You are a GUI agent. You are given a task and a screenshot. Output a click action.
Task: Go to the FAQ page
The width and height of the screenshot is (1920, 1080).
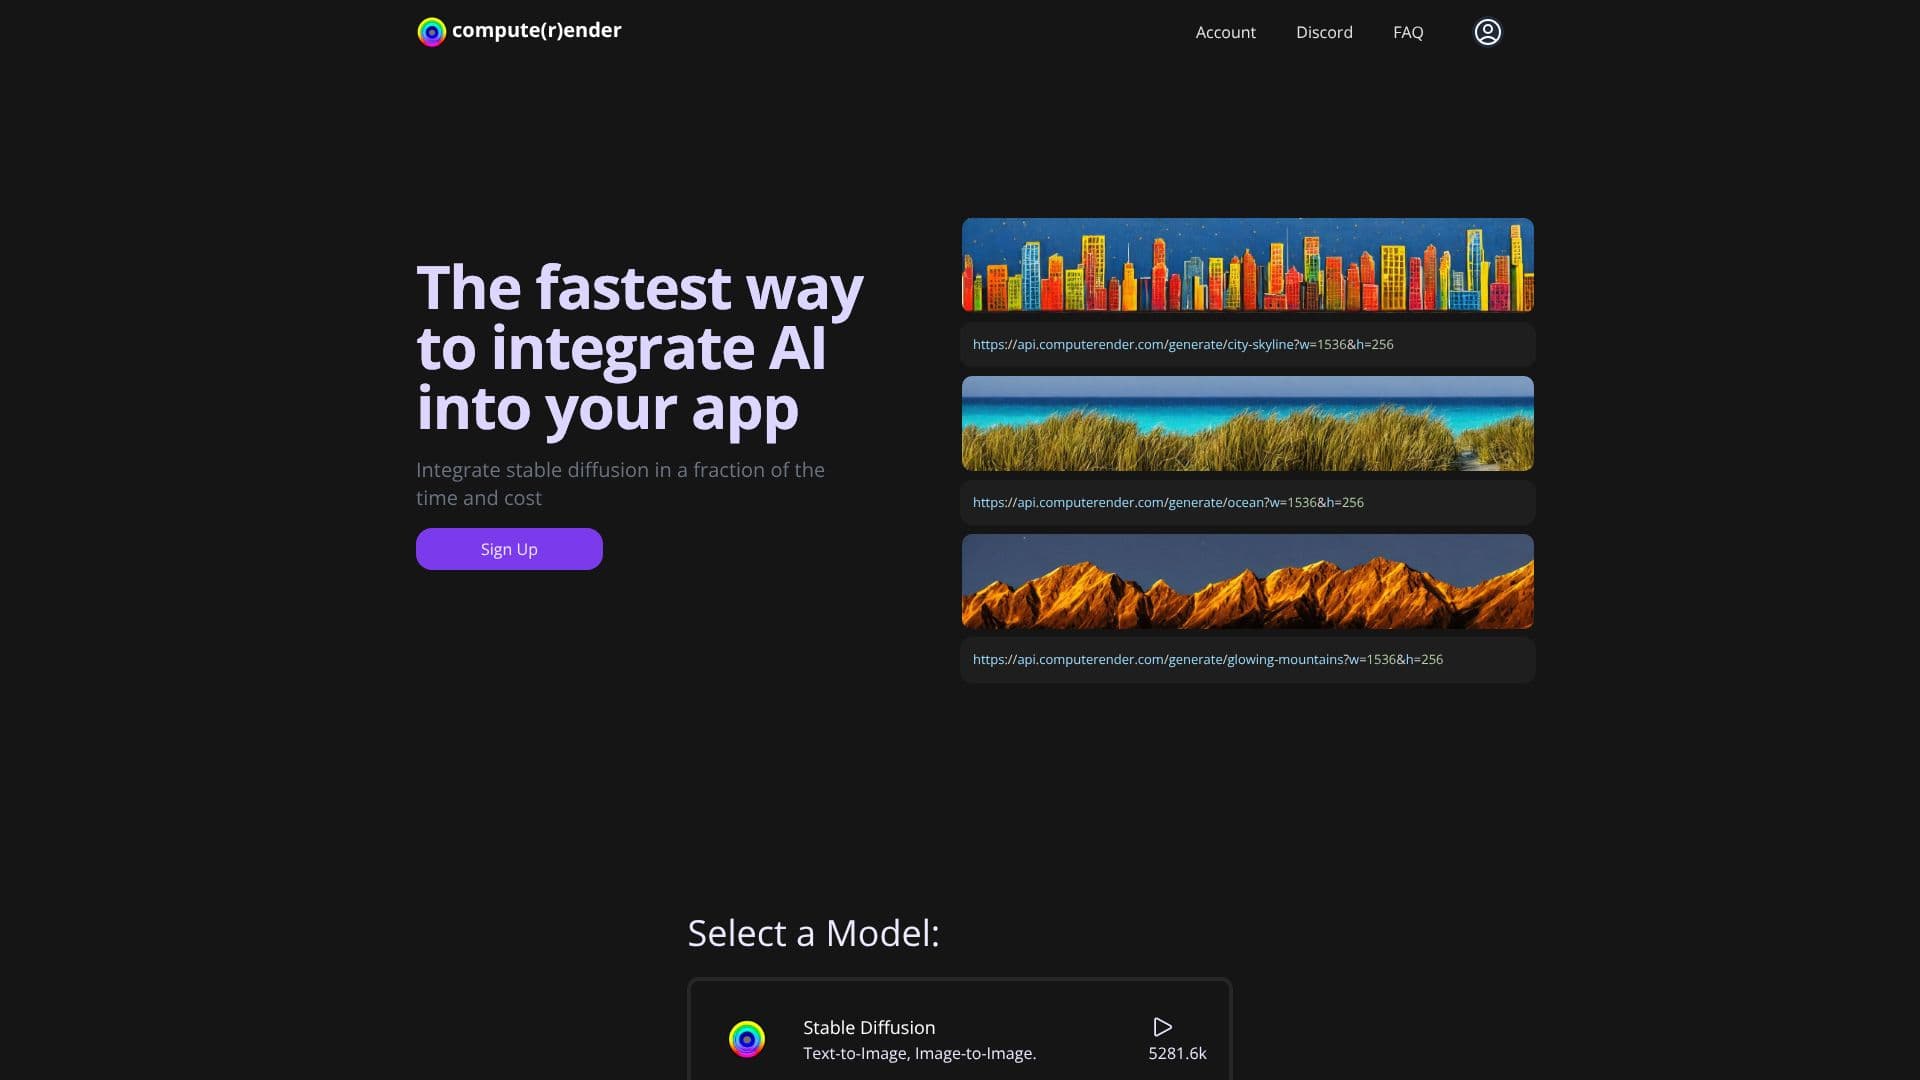(x=1408, y=32)
